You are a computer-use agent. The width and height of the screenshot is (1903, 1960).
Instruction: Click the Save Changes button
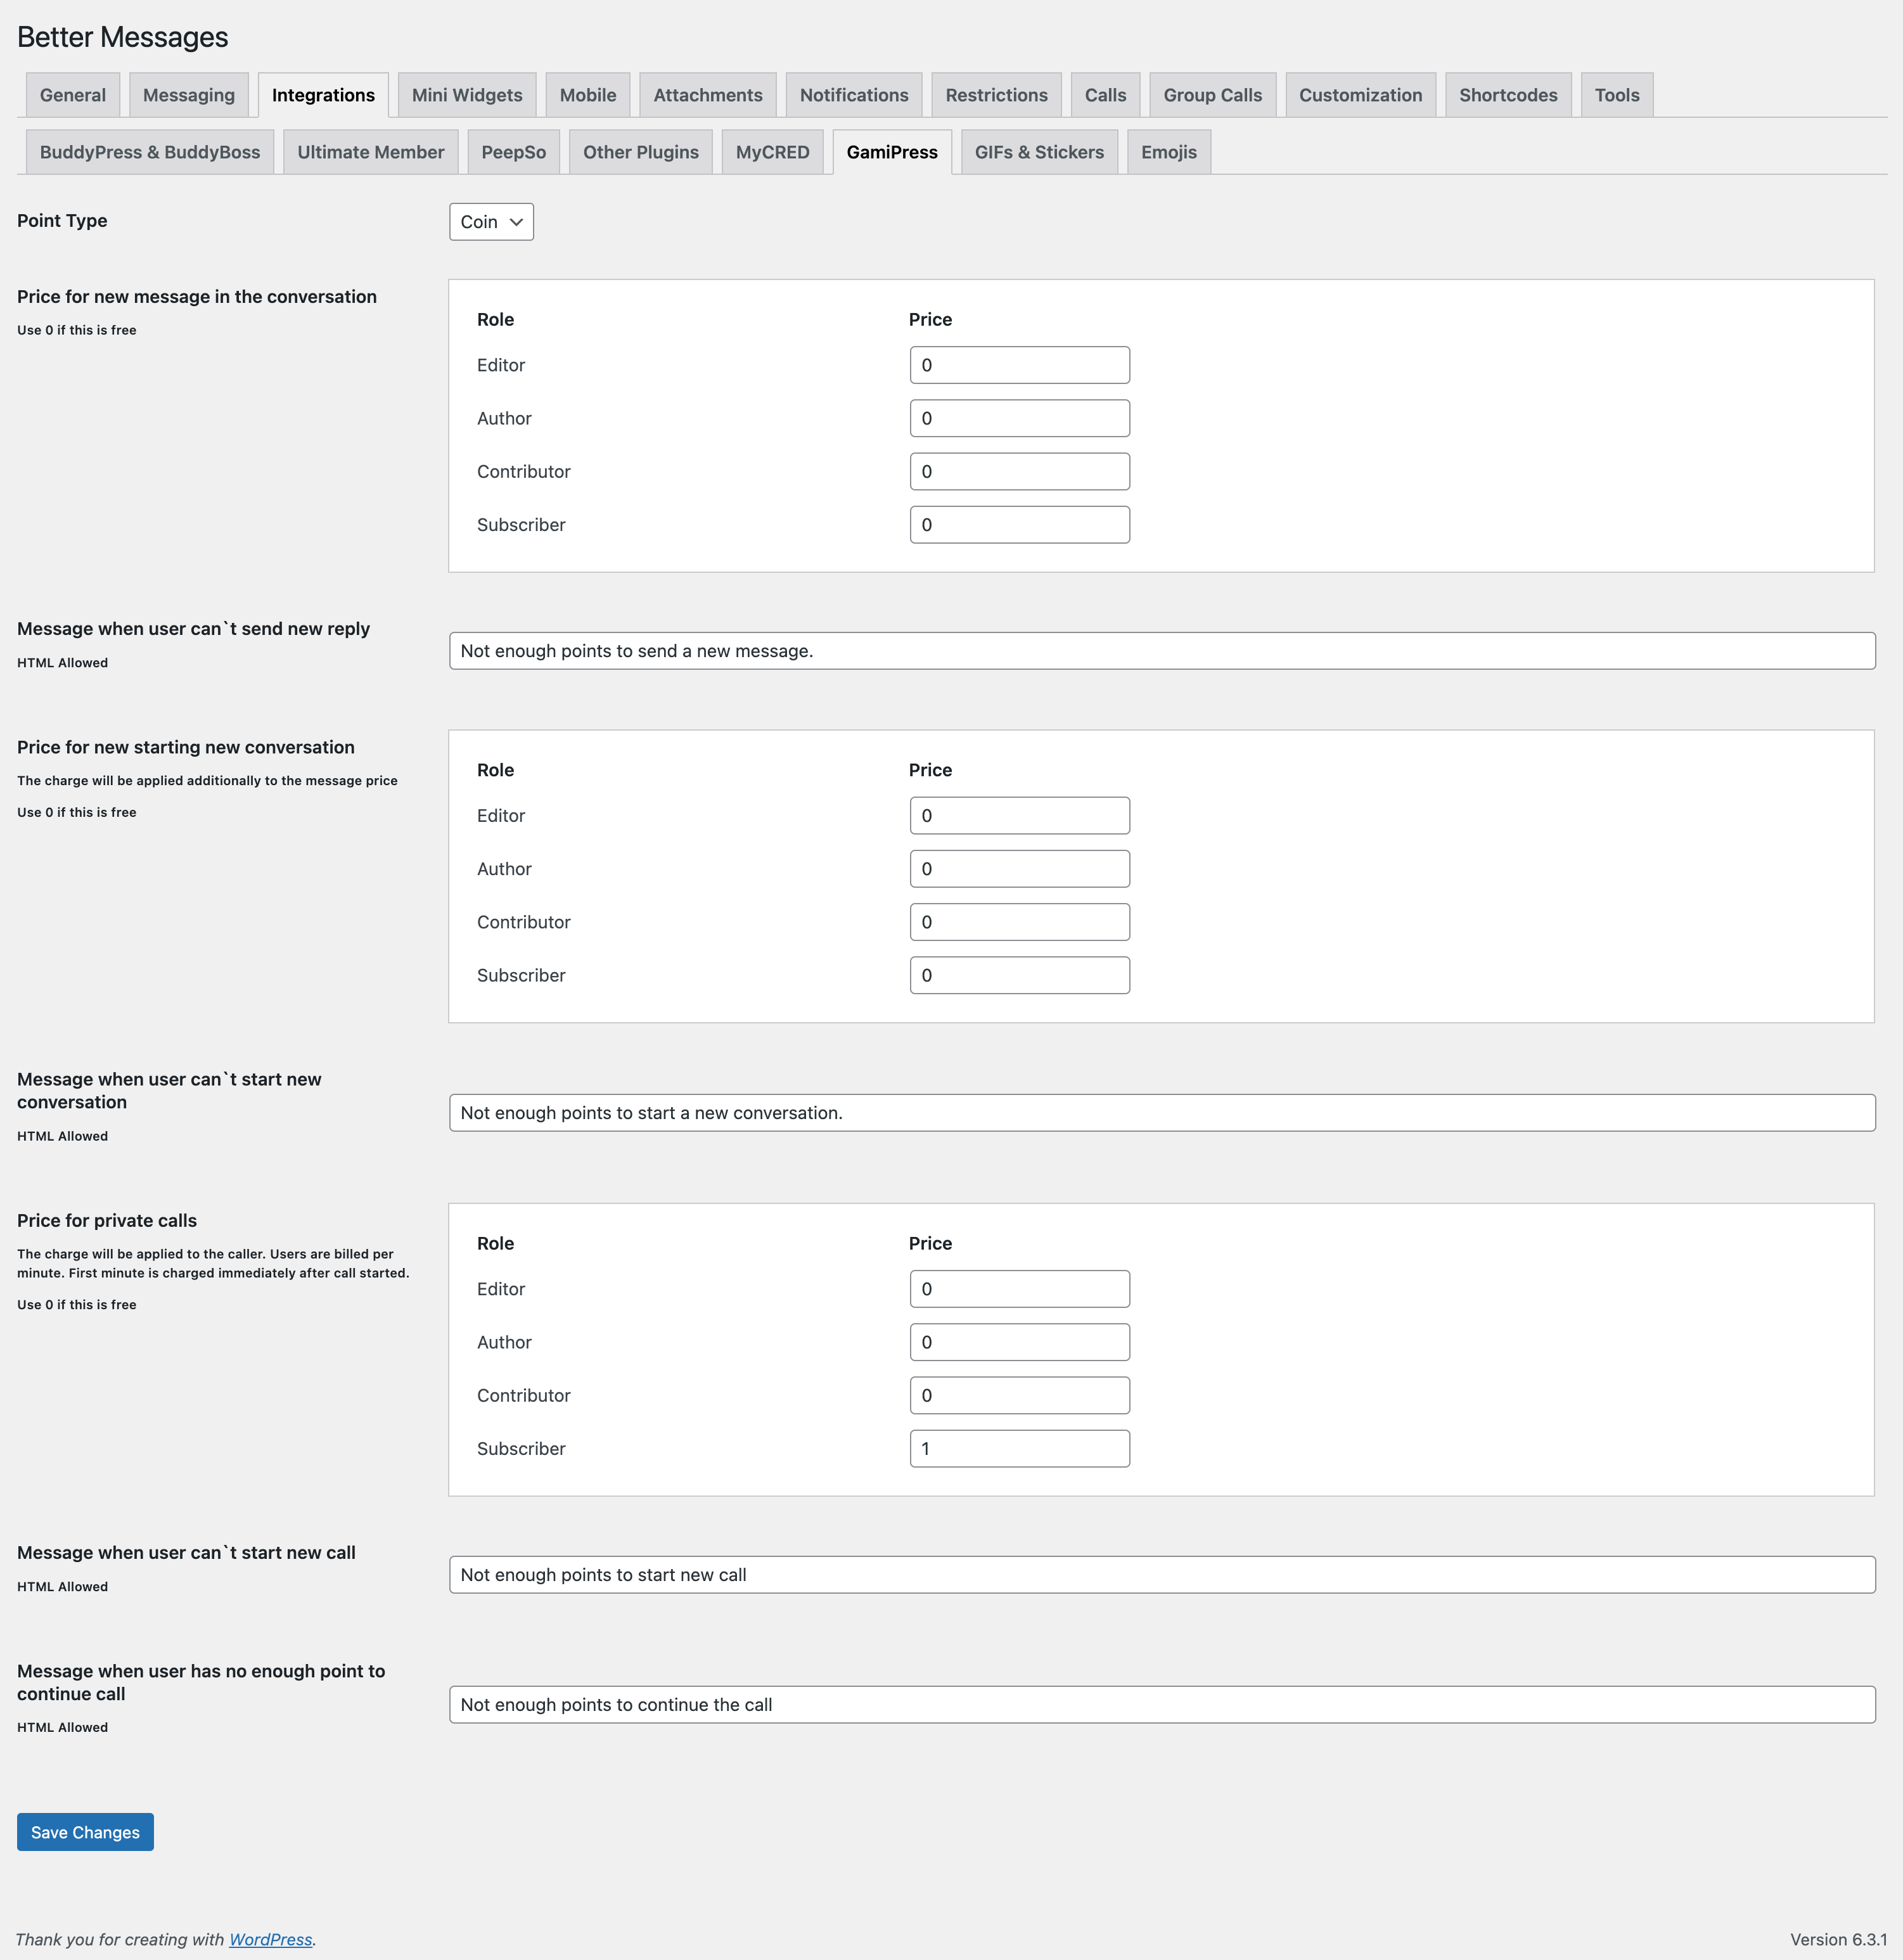[85, 1832]
